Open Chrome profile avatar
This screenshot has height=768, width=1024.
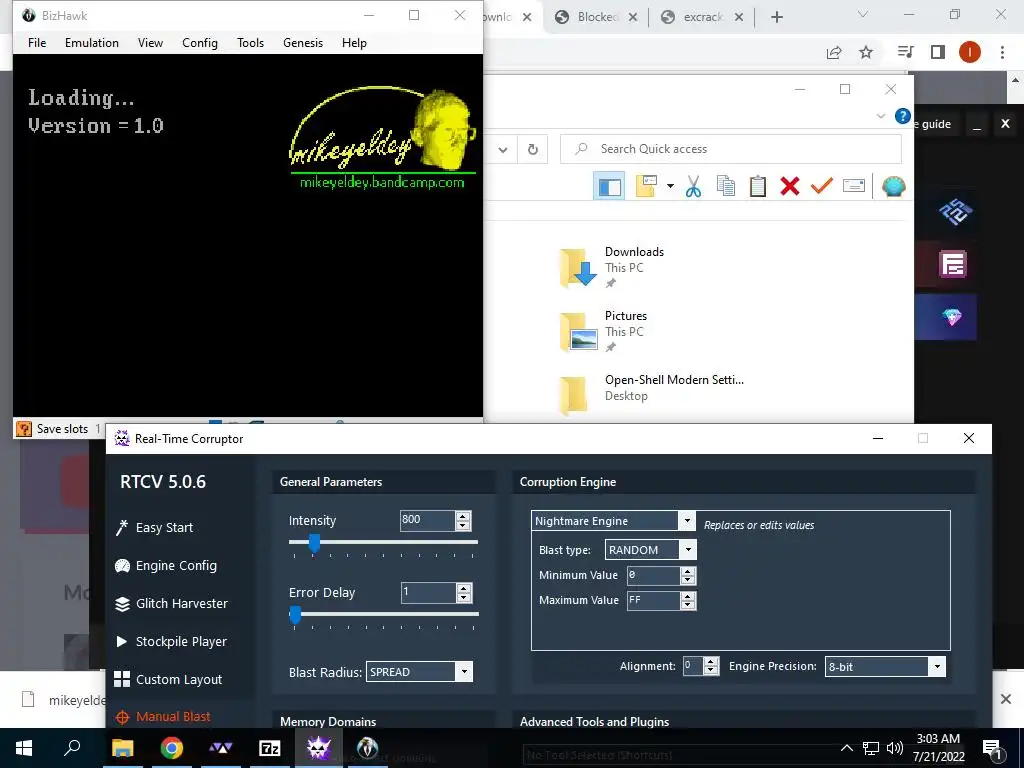[970, 52]
